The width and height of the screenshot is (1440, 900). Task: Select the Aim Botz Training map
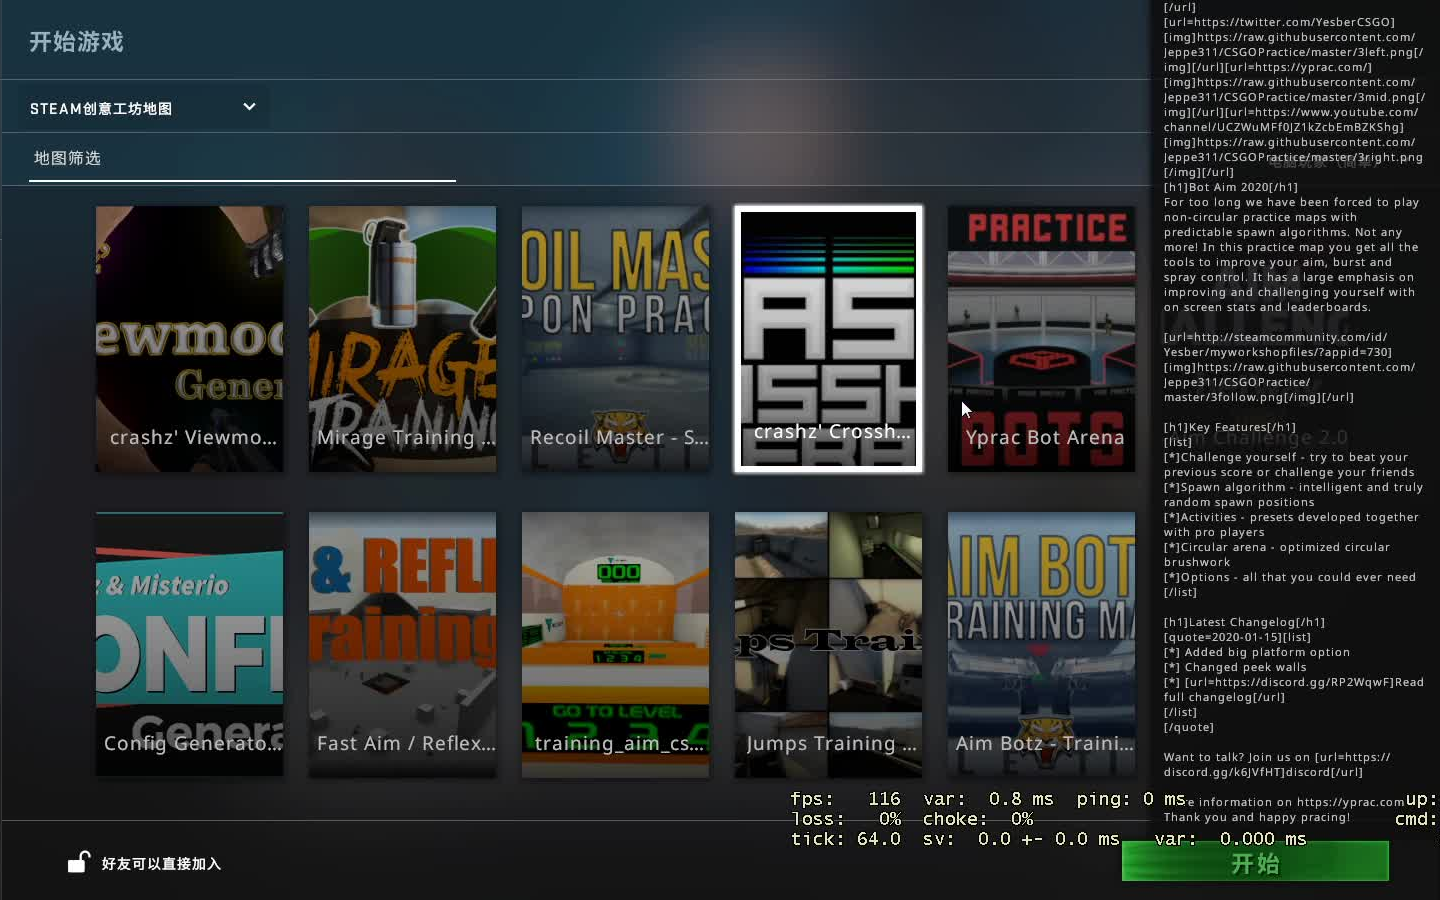pos(1041,645)
